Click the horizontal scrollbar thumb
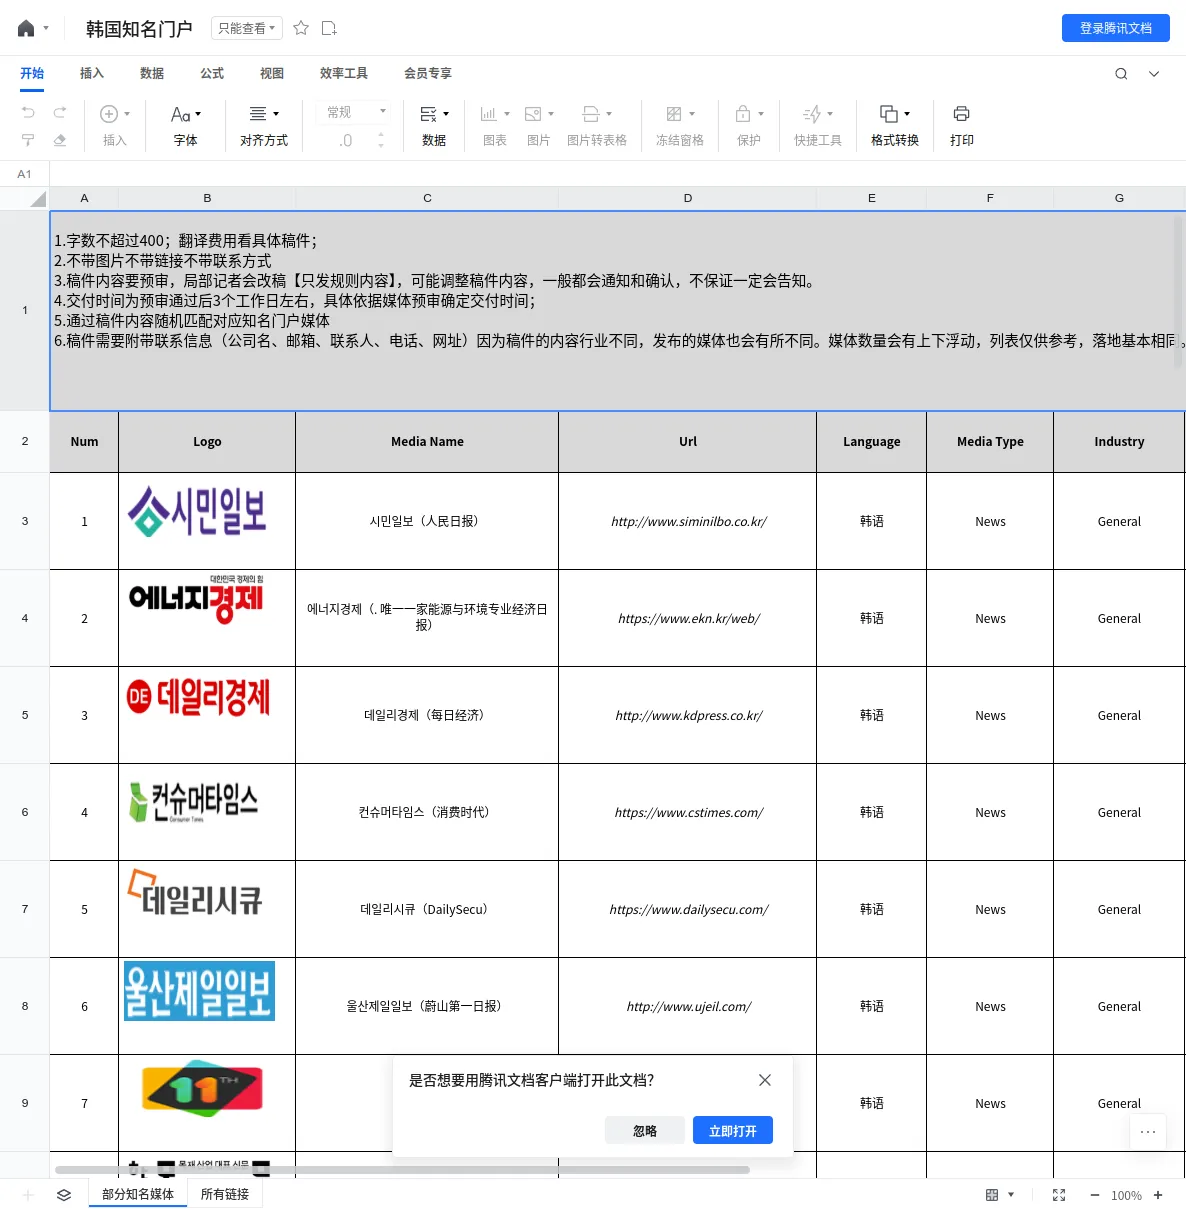 [x=402, y=1169]
